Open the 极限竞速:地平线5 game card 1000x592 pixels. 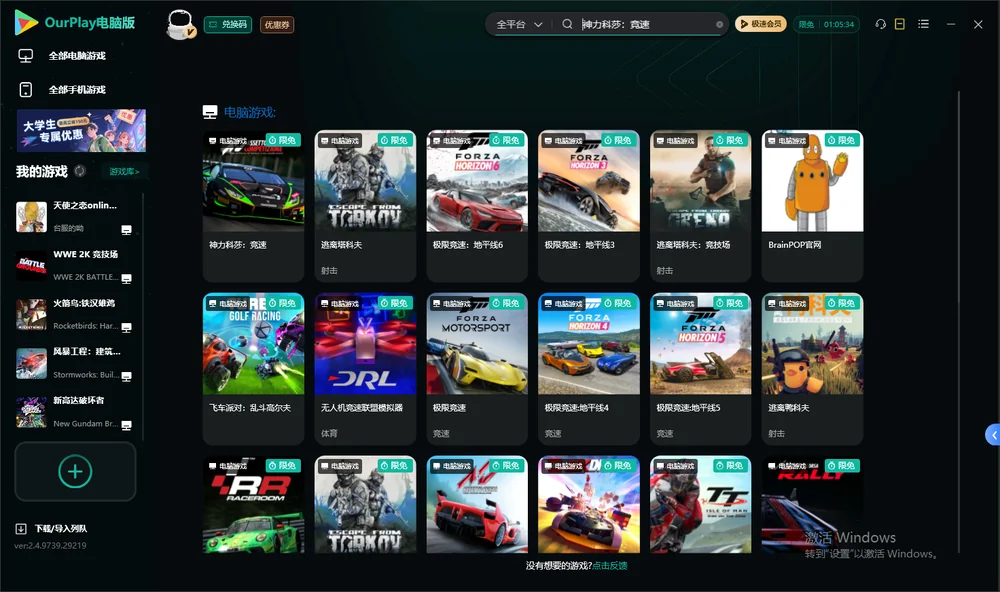point(700,369)
